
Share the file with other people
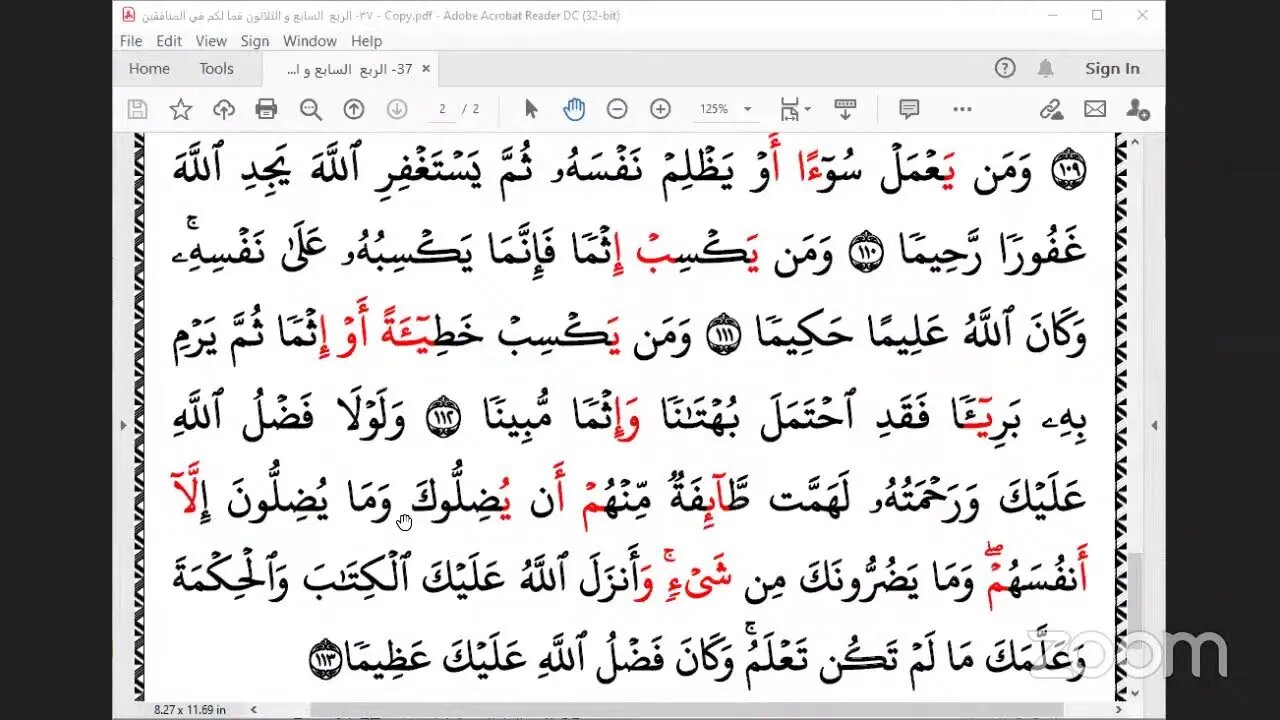[x=1138, y=109]
